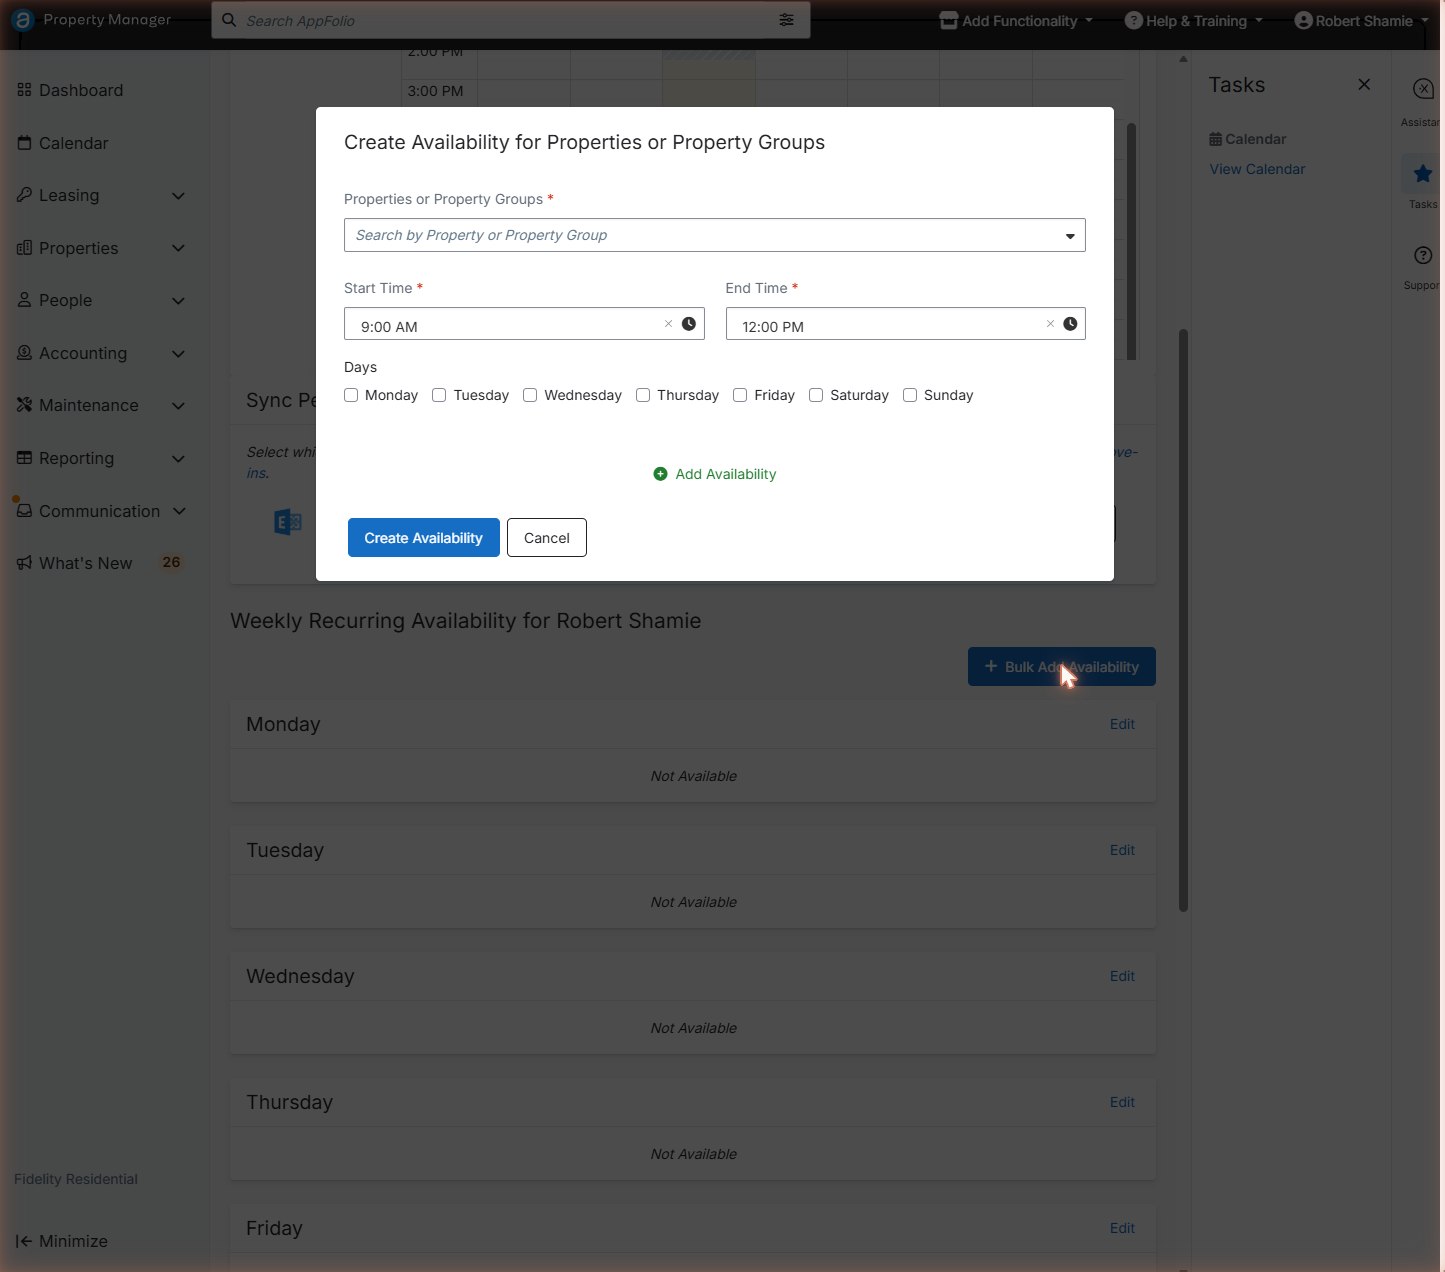This screenshot has width=1445, height=1272.
Task: Check the Monday checkbox
Action: pyautogui.click(x=351, y=395)
